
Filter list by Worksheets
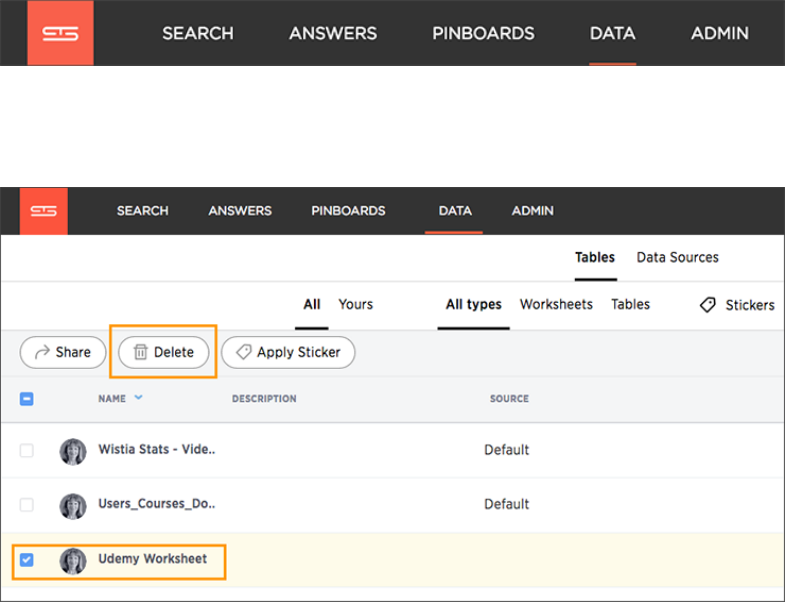tap(556, 305)
